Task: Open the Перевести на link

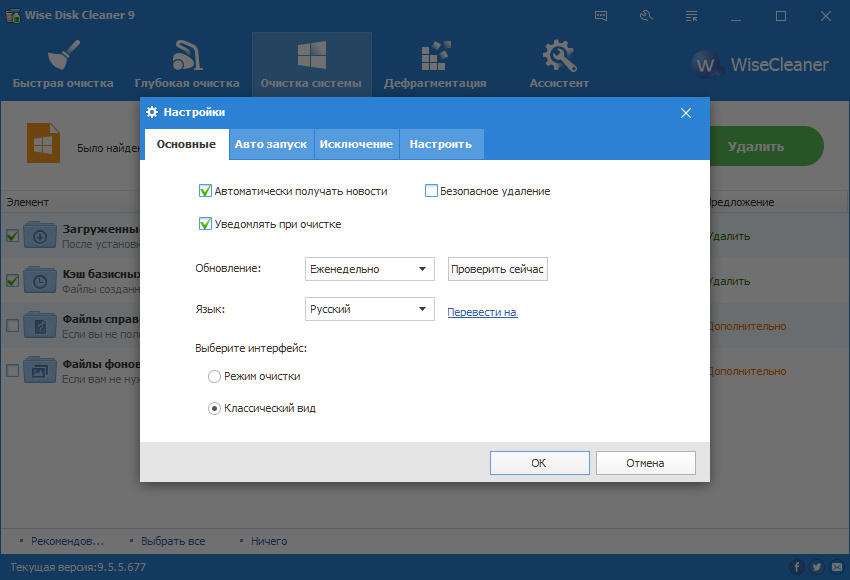Action: coord(482,312)
